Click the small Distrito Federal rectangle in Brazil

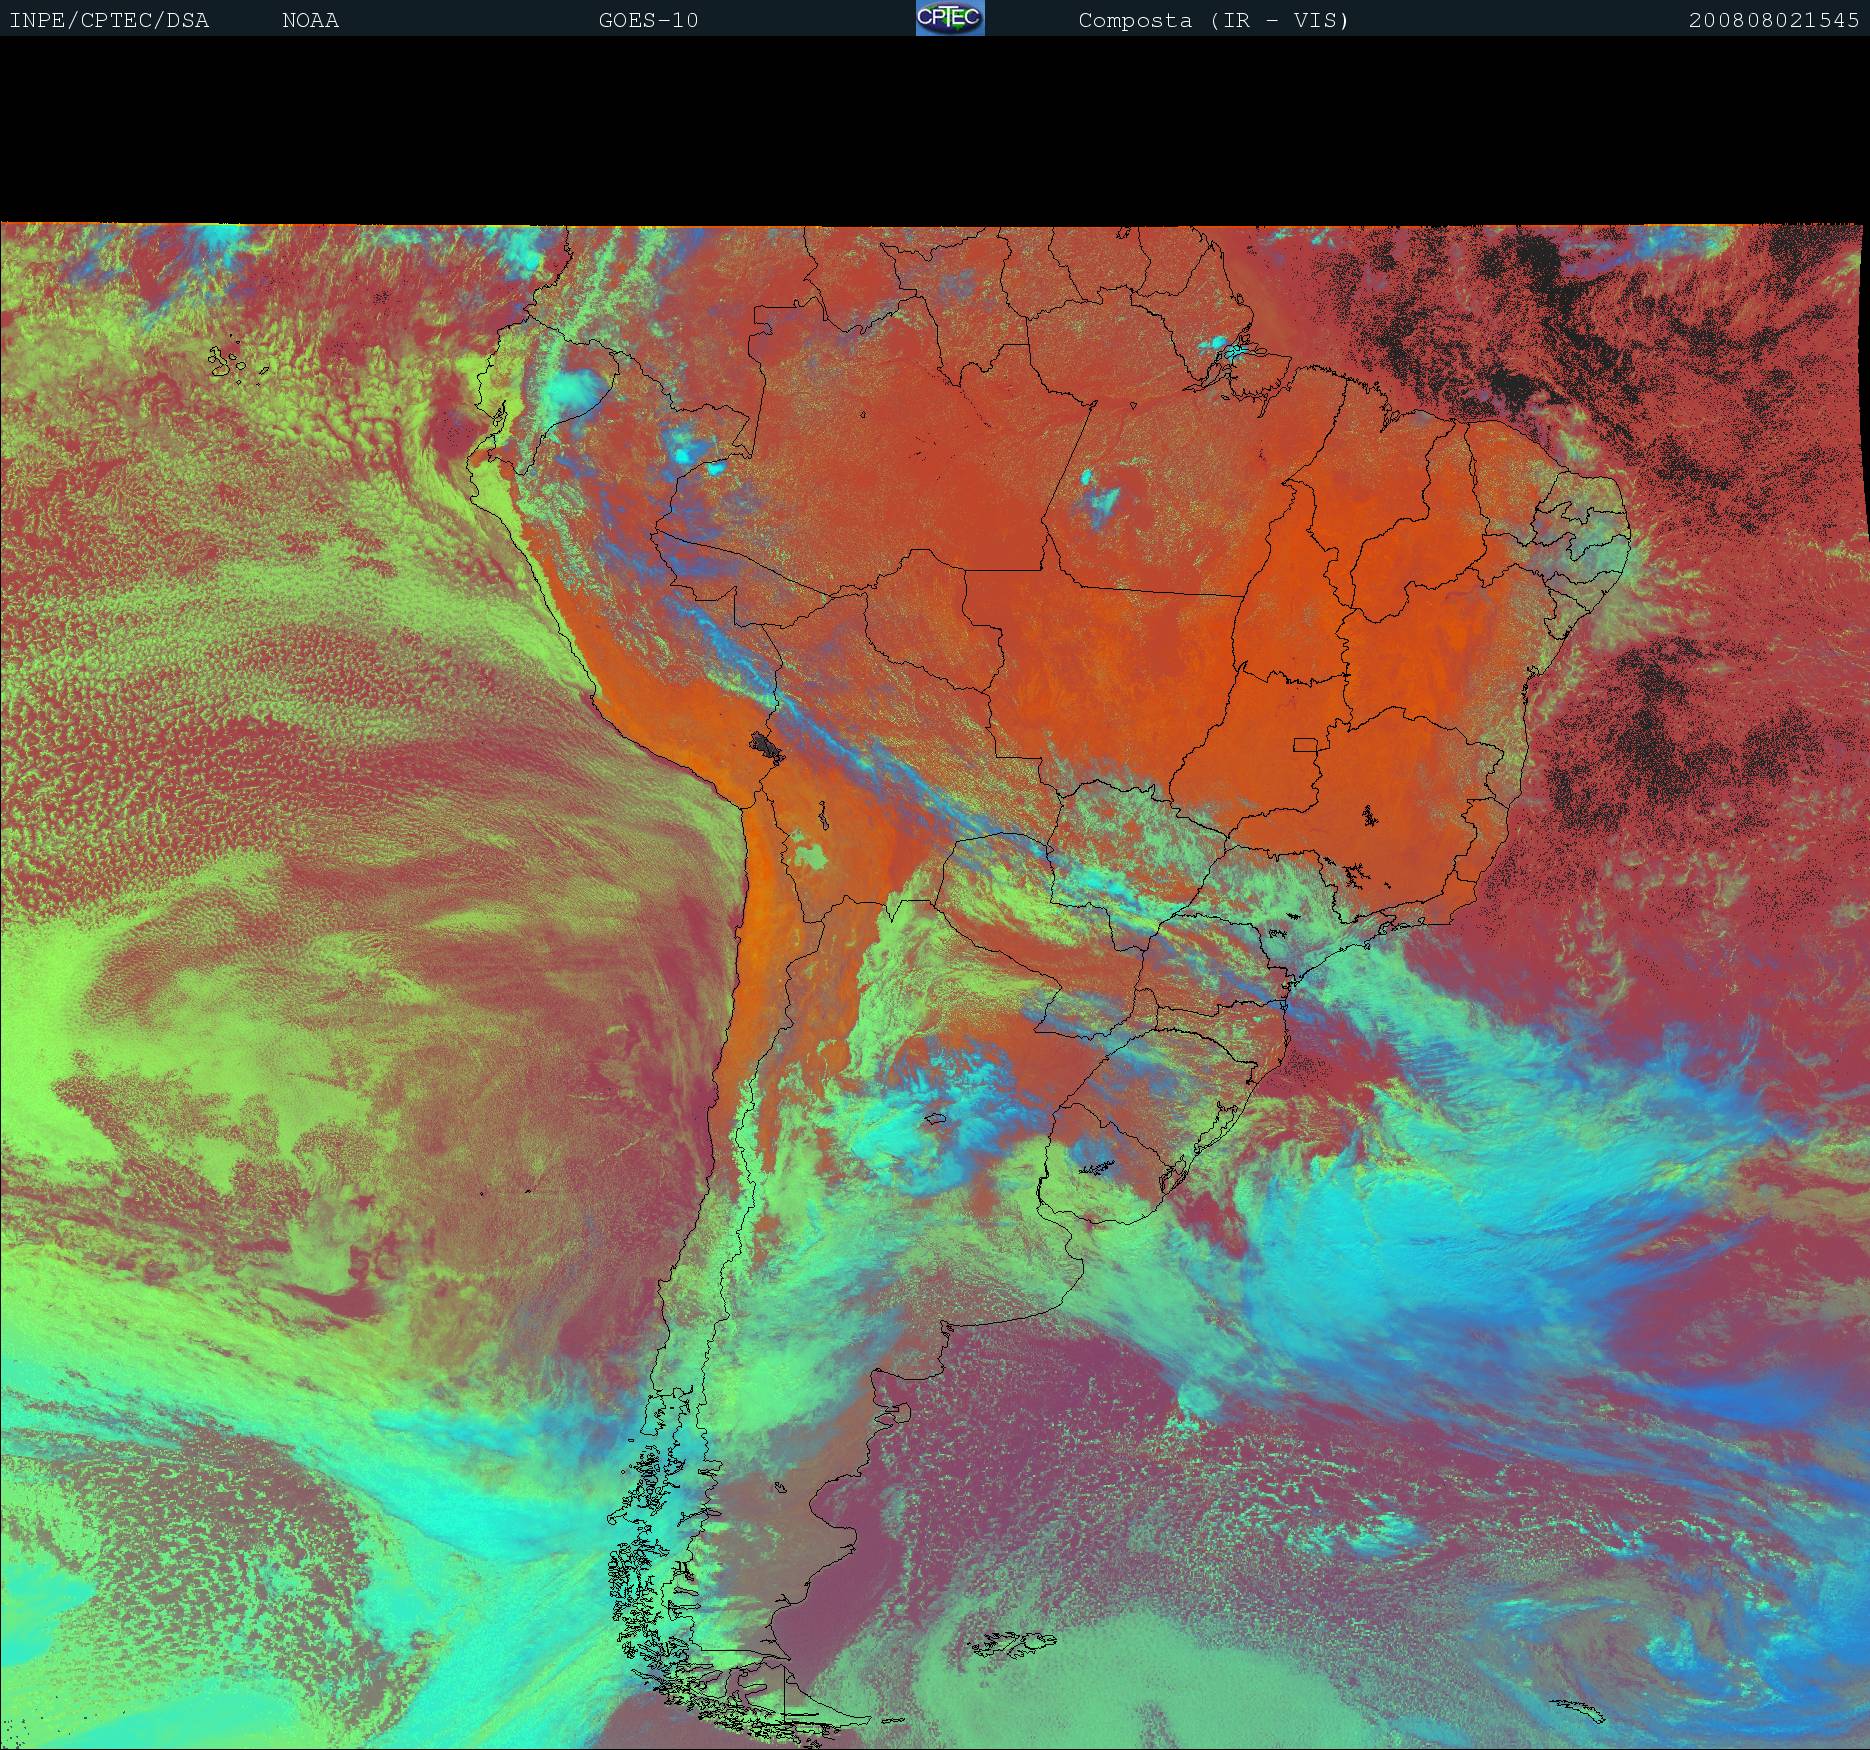tap(1304, 744)
